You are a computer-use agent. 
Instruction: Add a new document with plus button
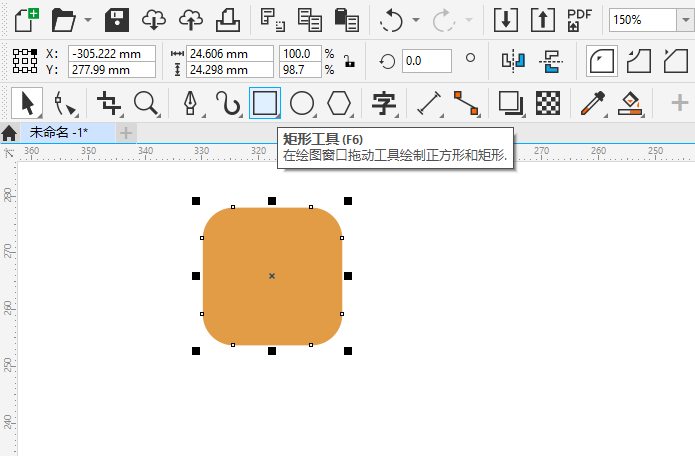tap(126, 132)
